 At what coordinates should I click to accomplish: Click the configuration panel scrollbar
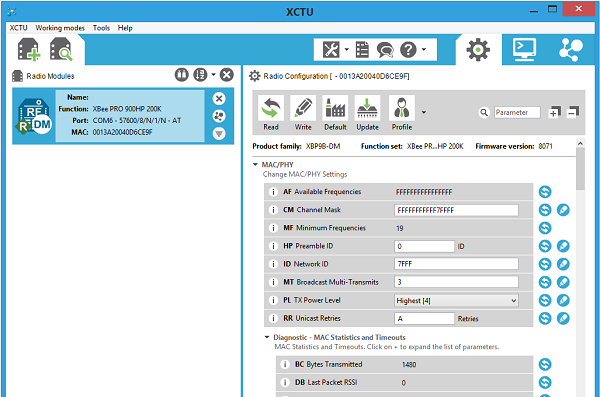[x=580, y=168]
